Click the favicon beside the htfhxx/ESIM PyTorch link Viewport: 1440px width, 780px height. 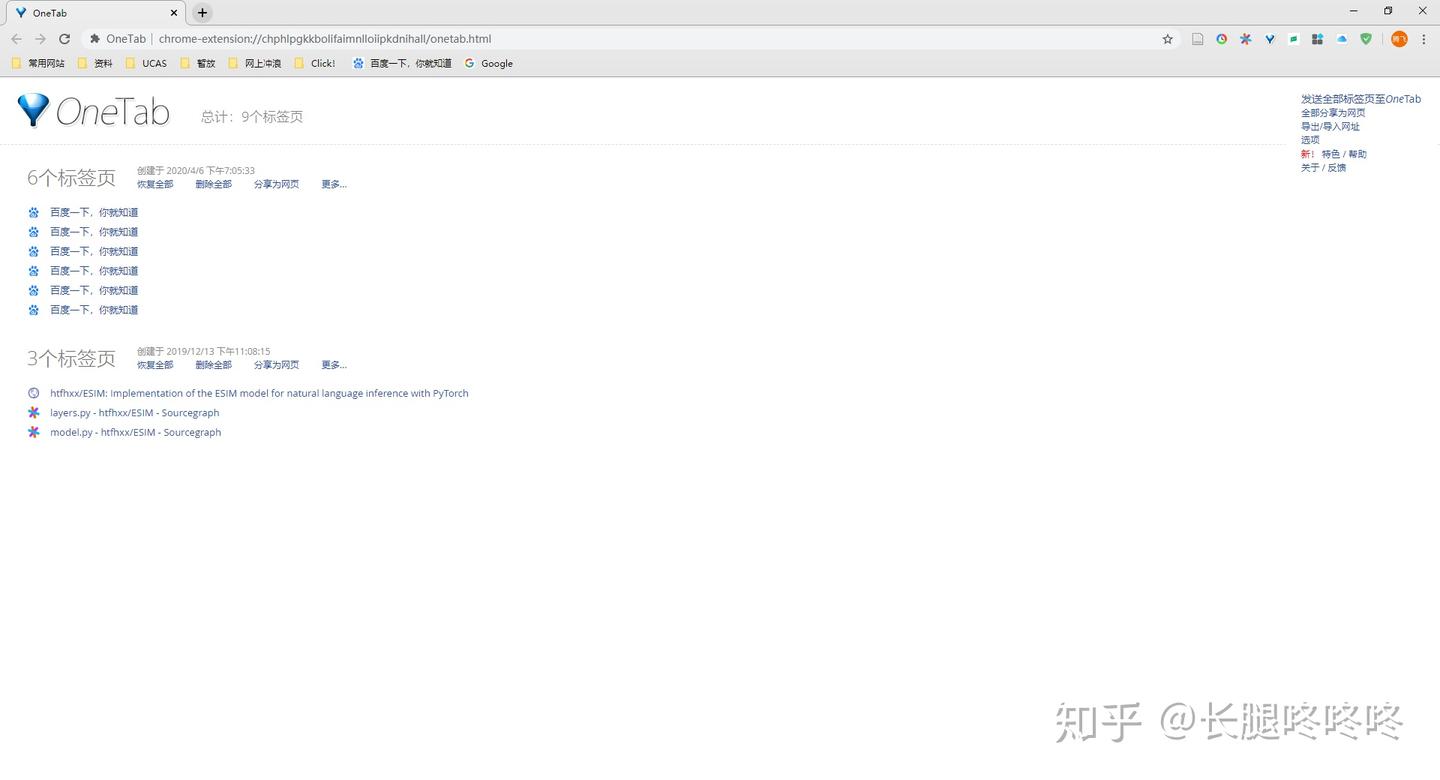[x=34, y=393]
